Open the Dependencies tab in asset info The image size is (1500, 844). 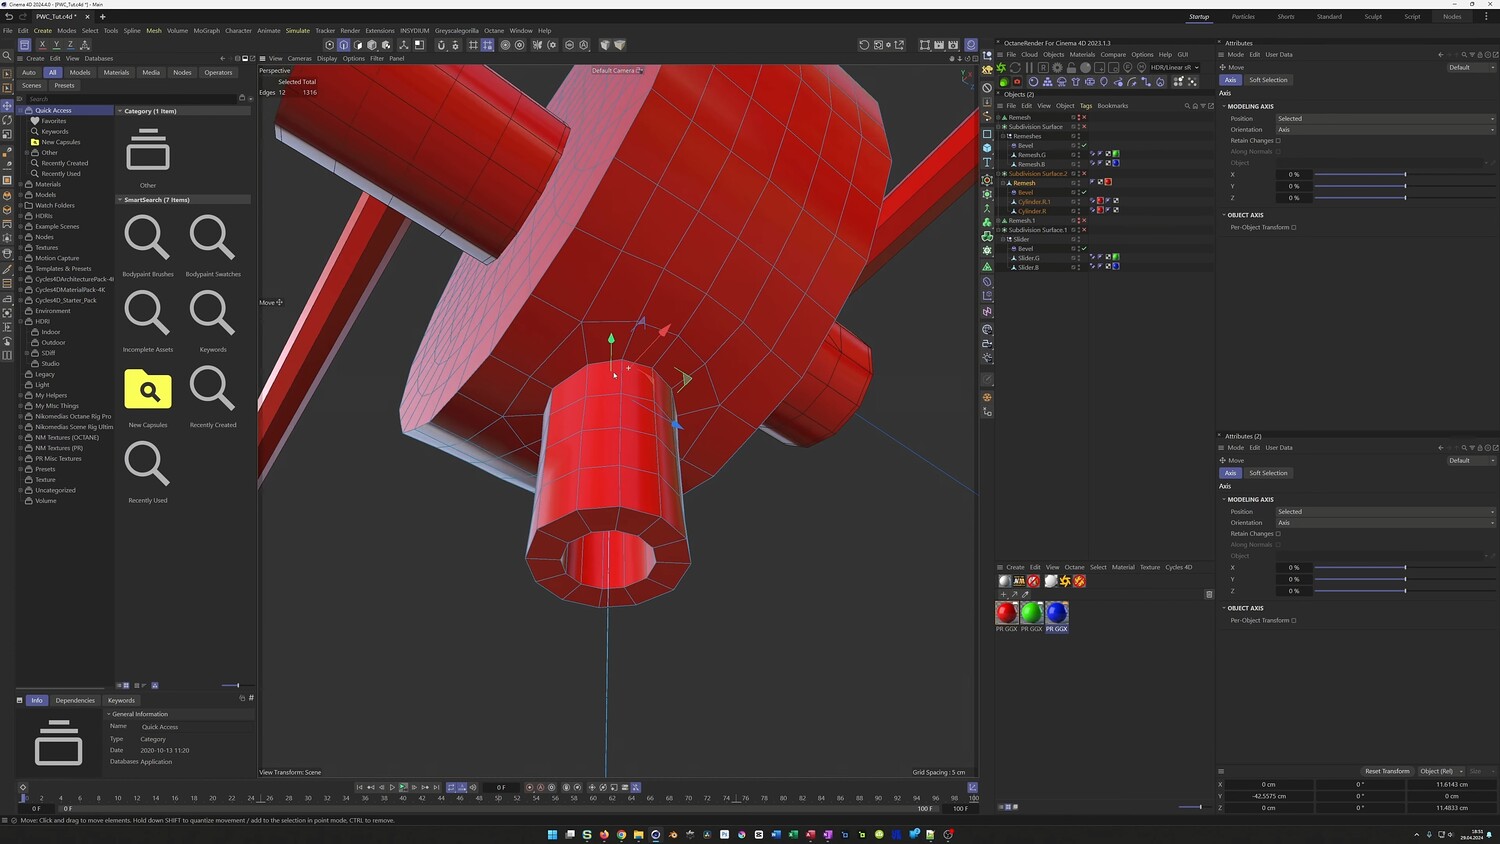pos(75,700)
